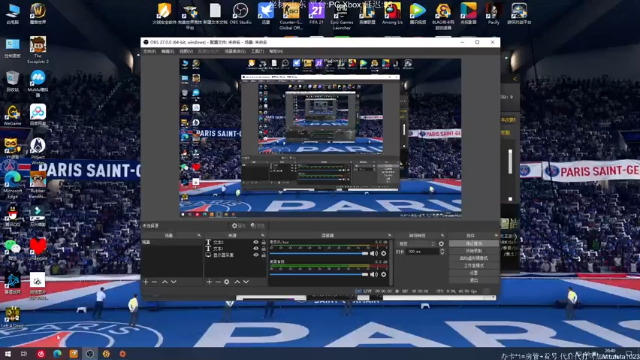Click Edge icon on taskbar

pyautogui.click(x=57, y=354)
